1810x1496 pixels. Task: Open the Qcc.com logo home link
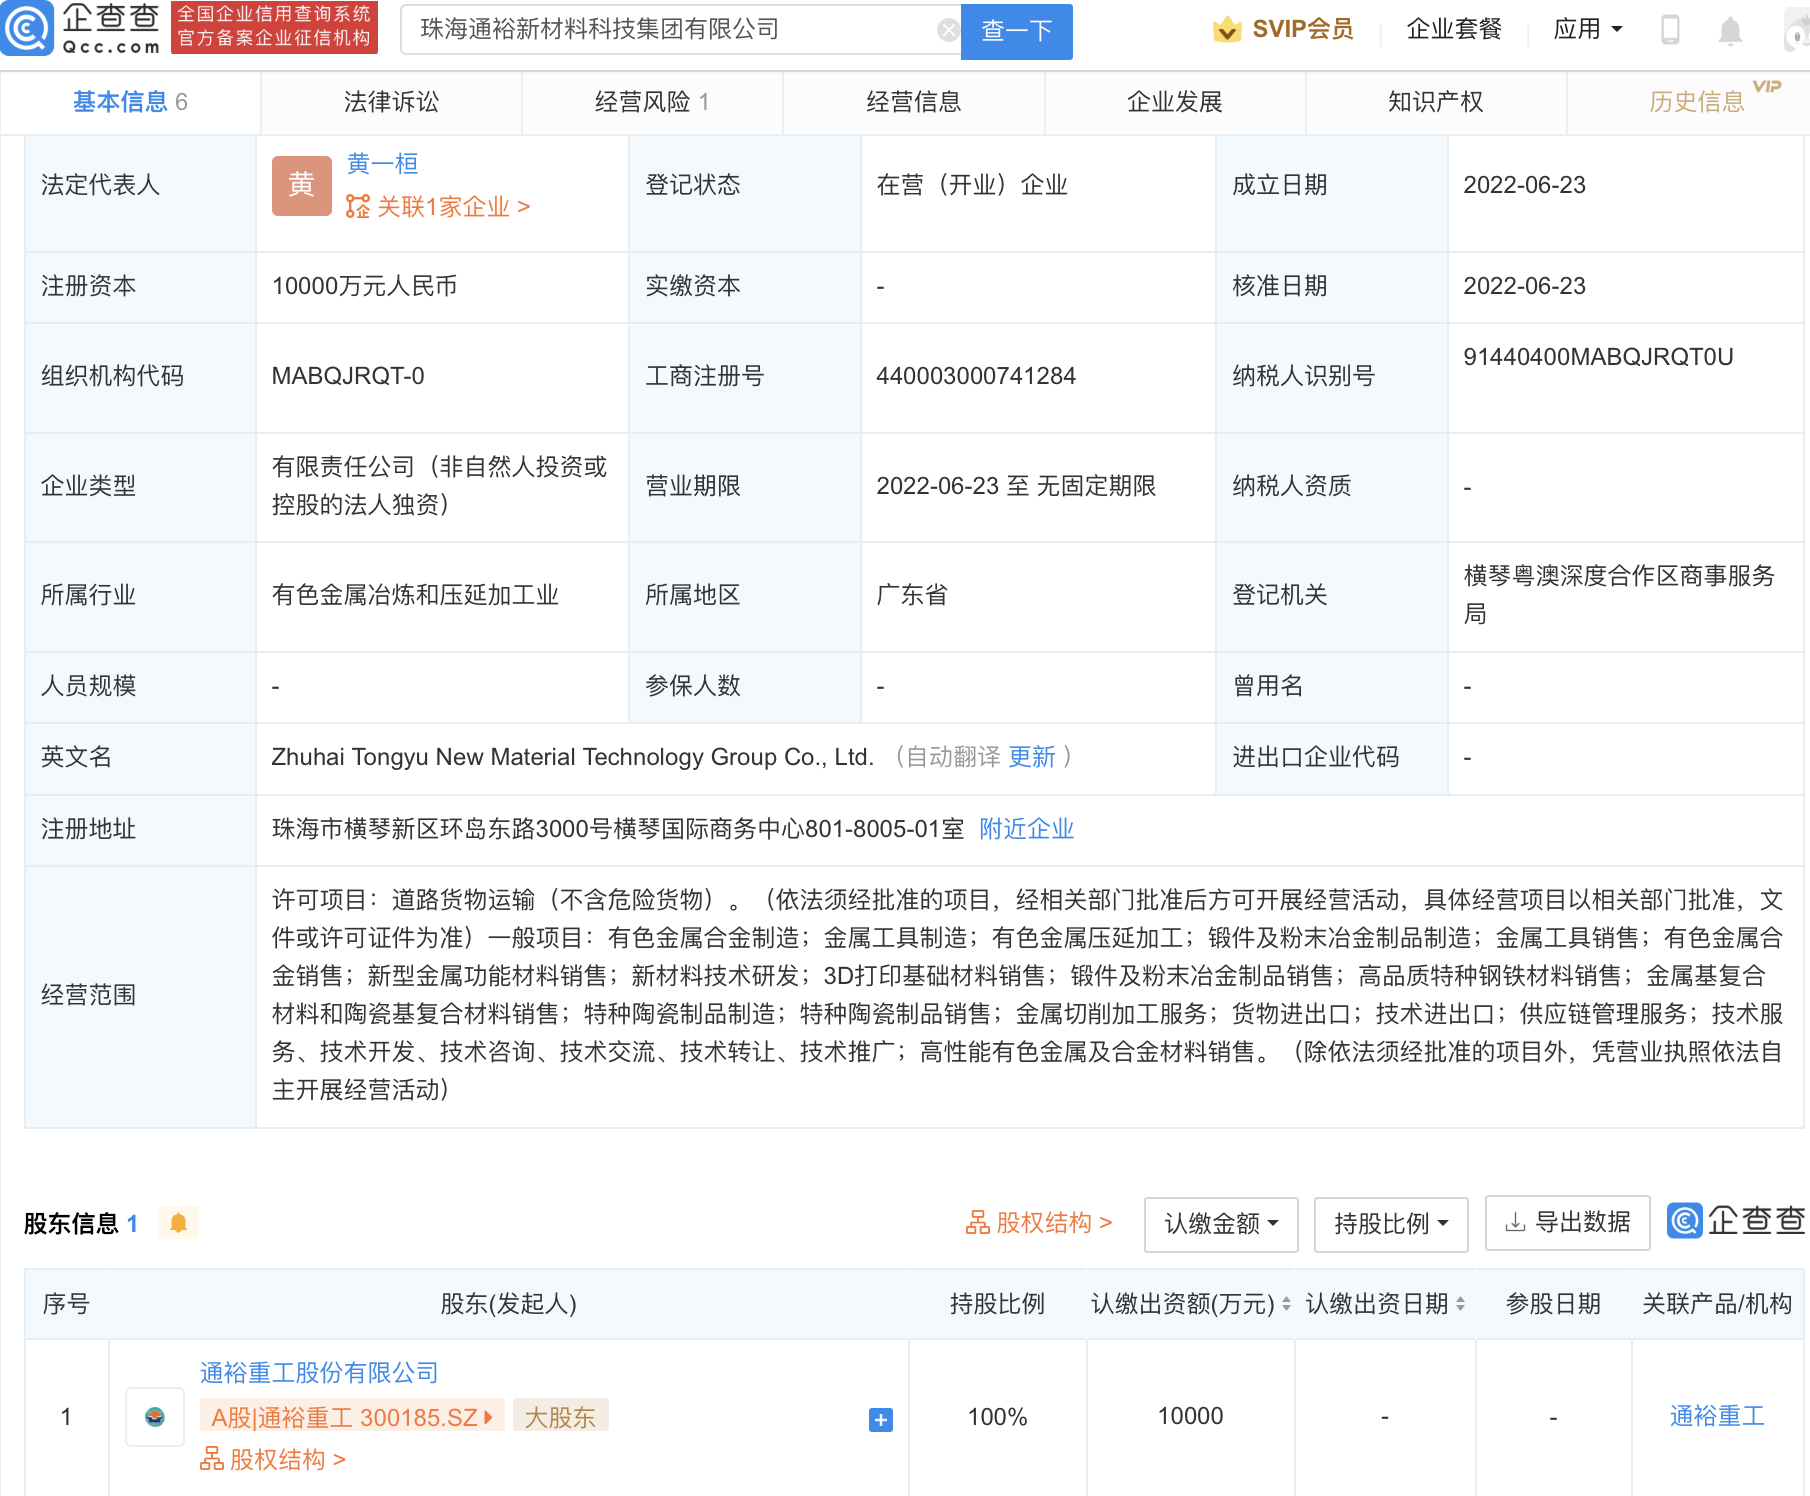82,28
